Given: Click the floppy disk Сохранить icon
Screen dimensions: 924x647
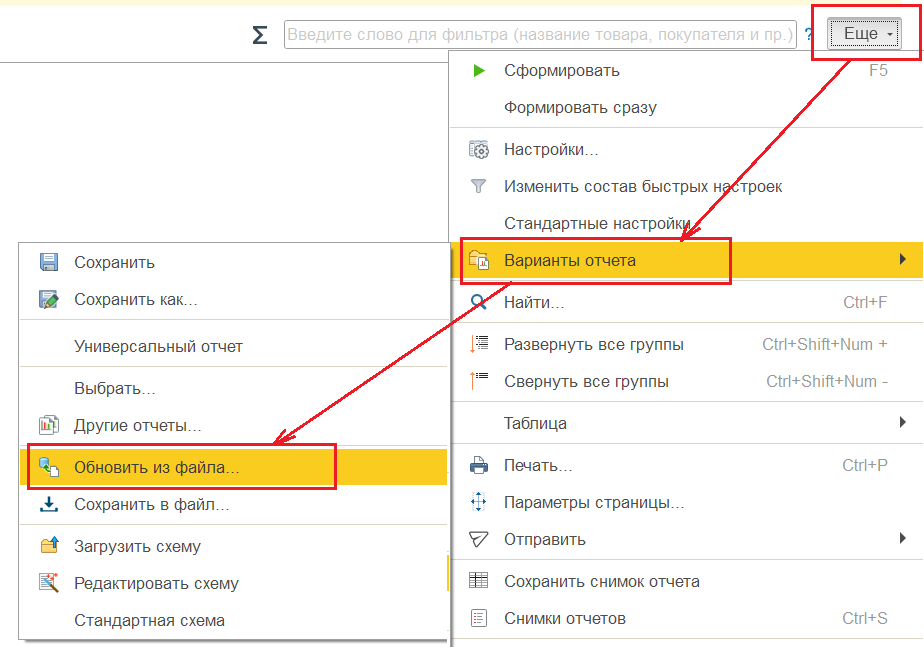Looking at the screenshot, I should coord(48,263).
